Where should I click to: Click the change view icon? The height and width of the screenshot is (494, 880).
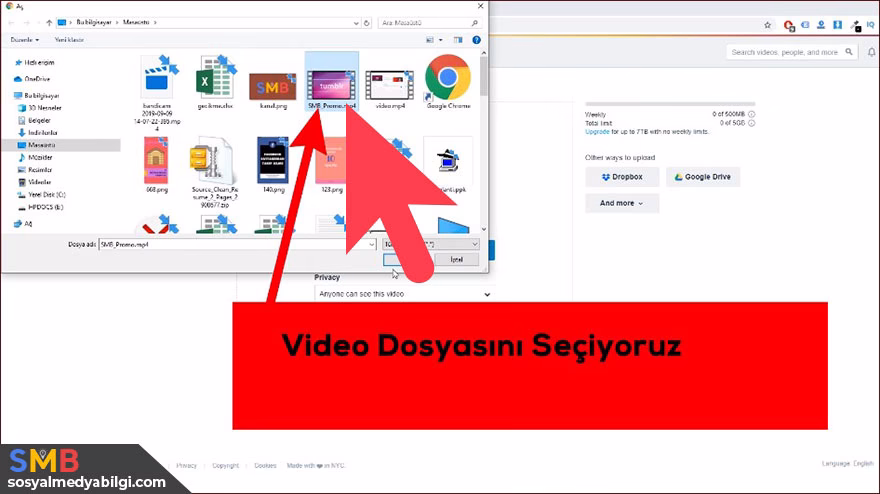click(x=430, y=40)
